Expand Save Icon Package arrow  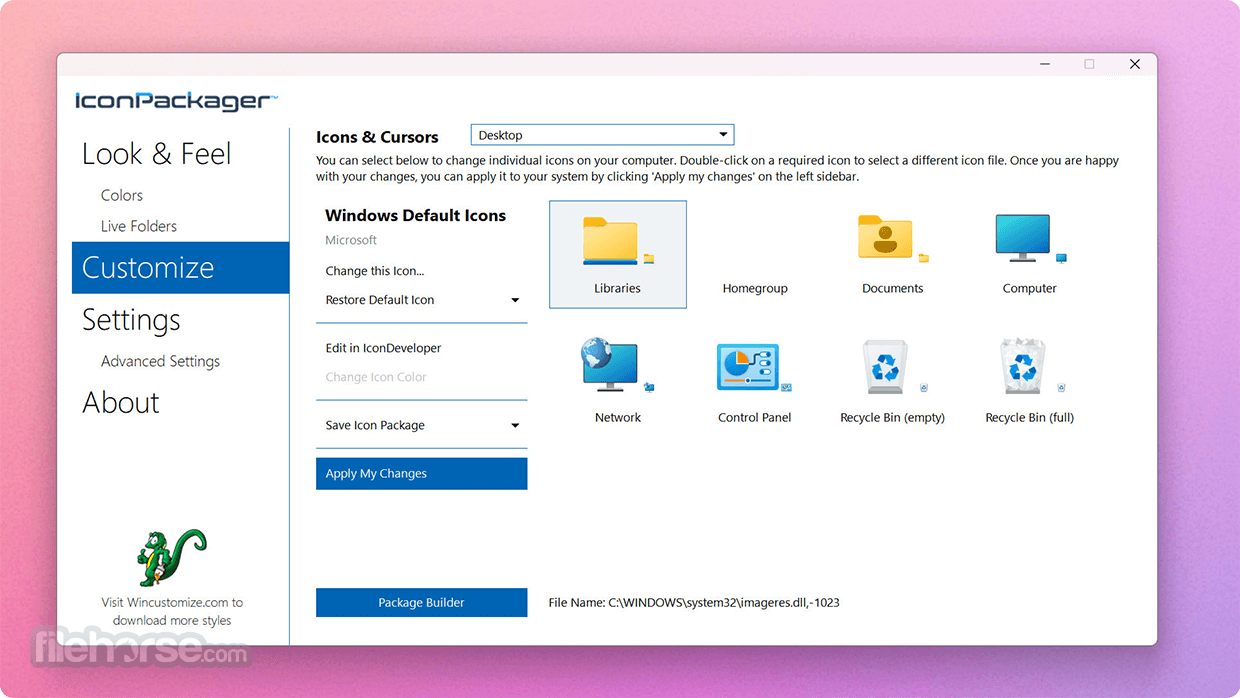(515, 426)
